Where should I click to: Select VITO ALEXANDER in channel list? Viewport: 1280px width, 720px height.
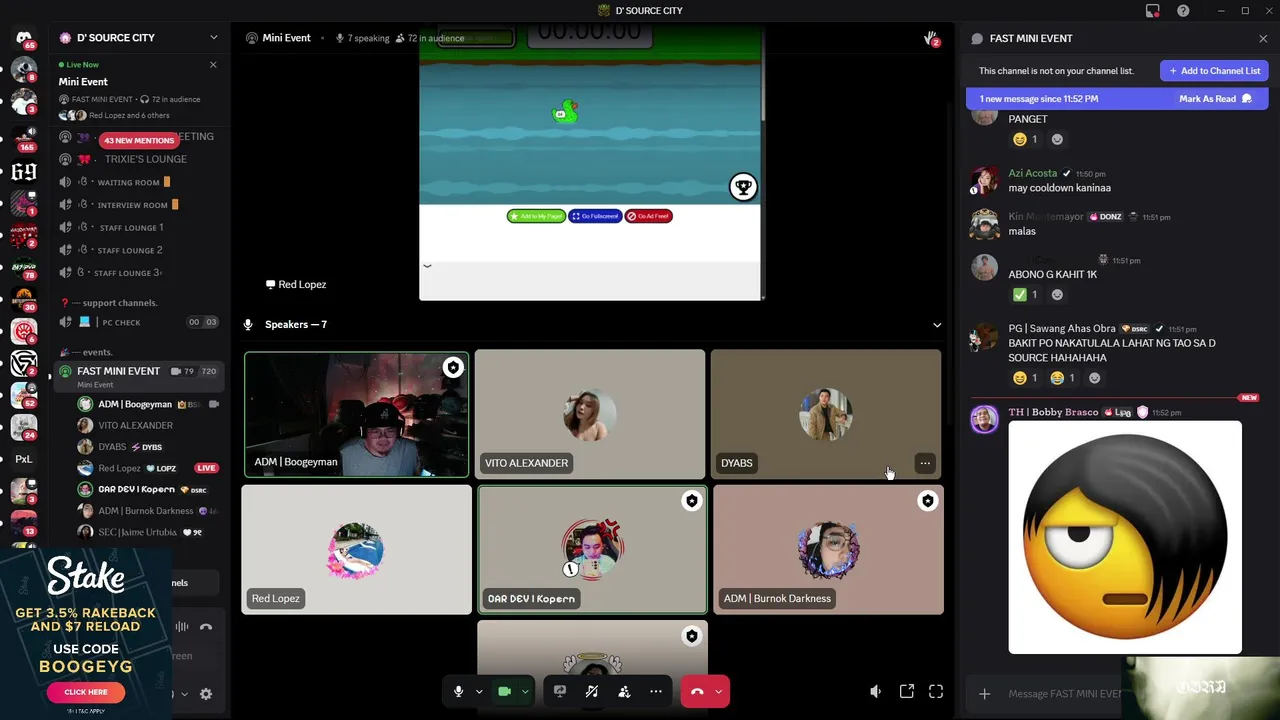(x=148, y=425)
